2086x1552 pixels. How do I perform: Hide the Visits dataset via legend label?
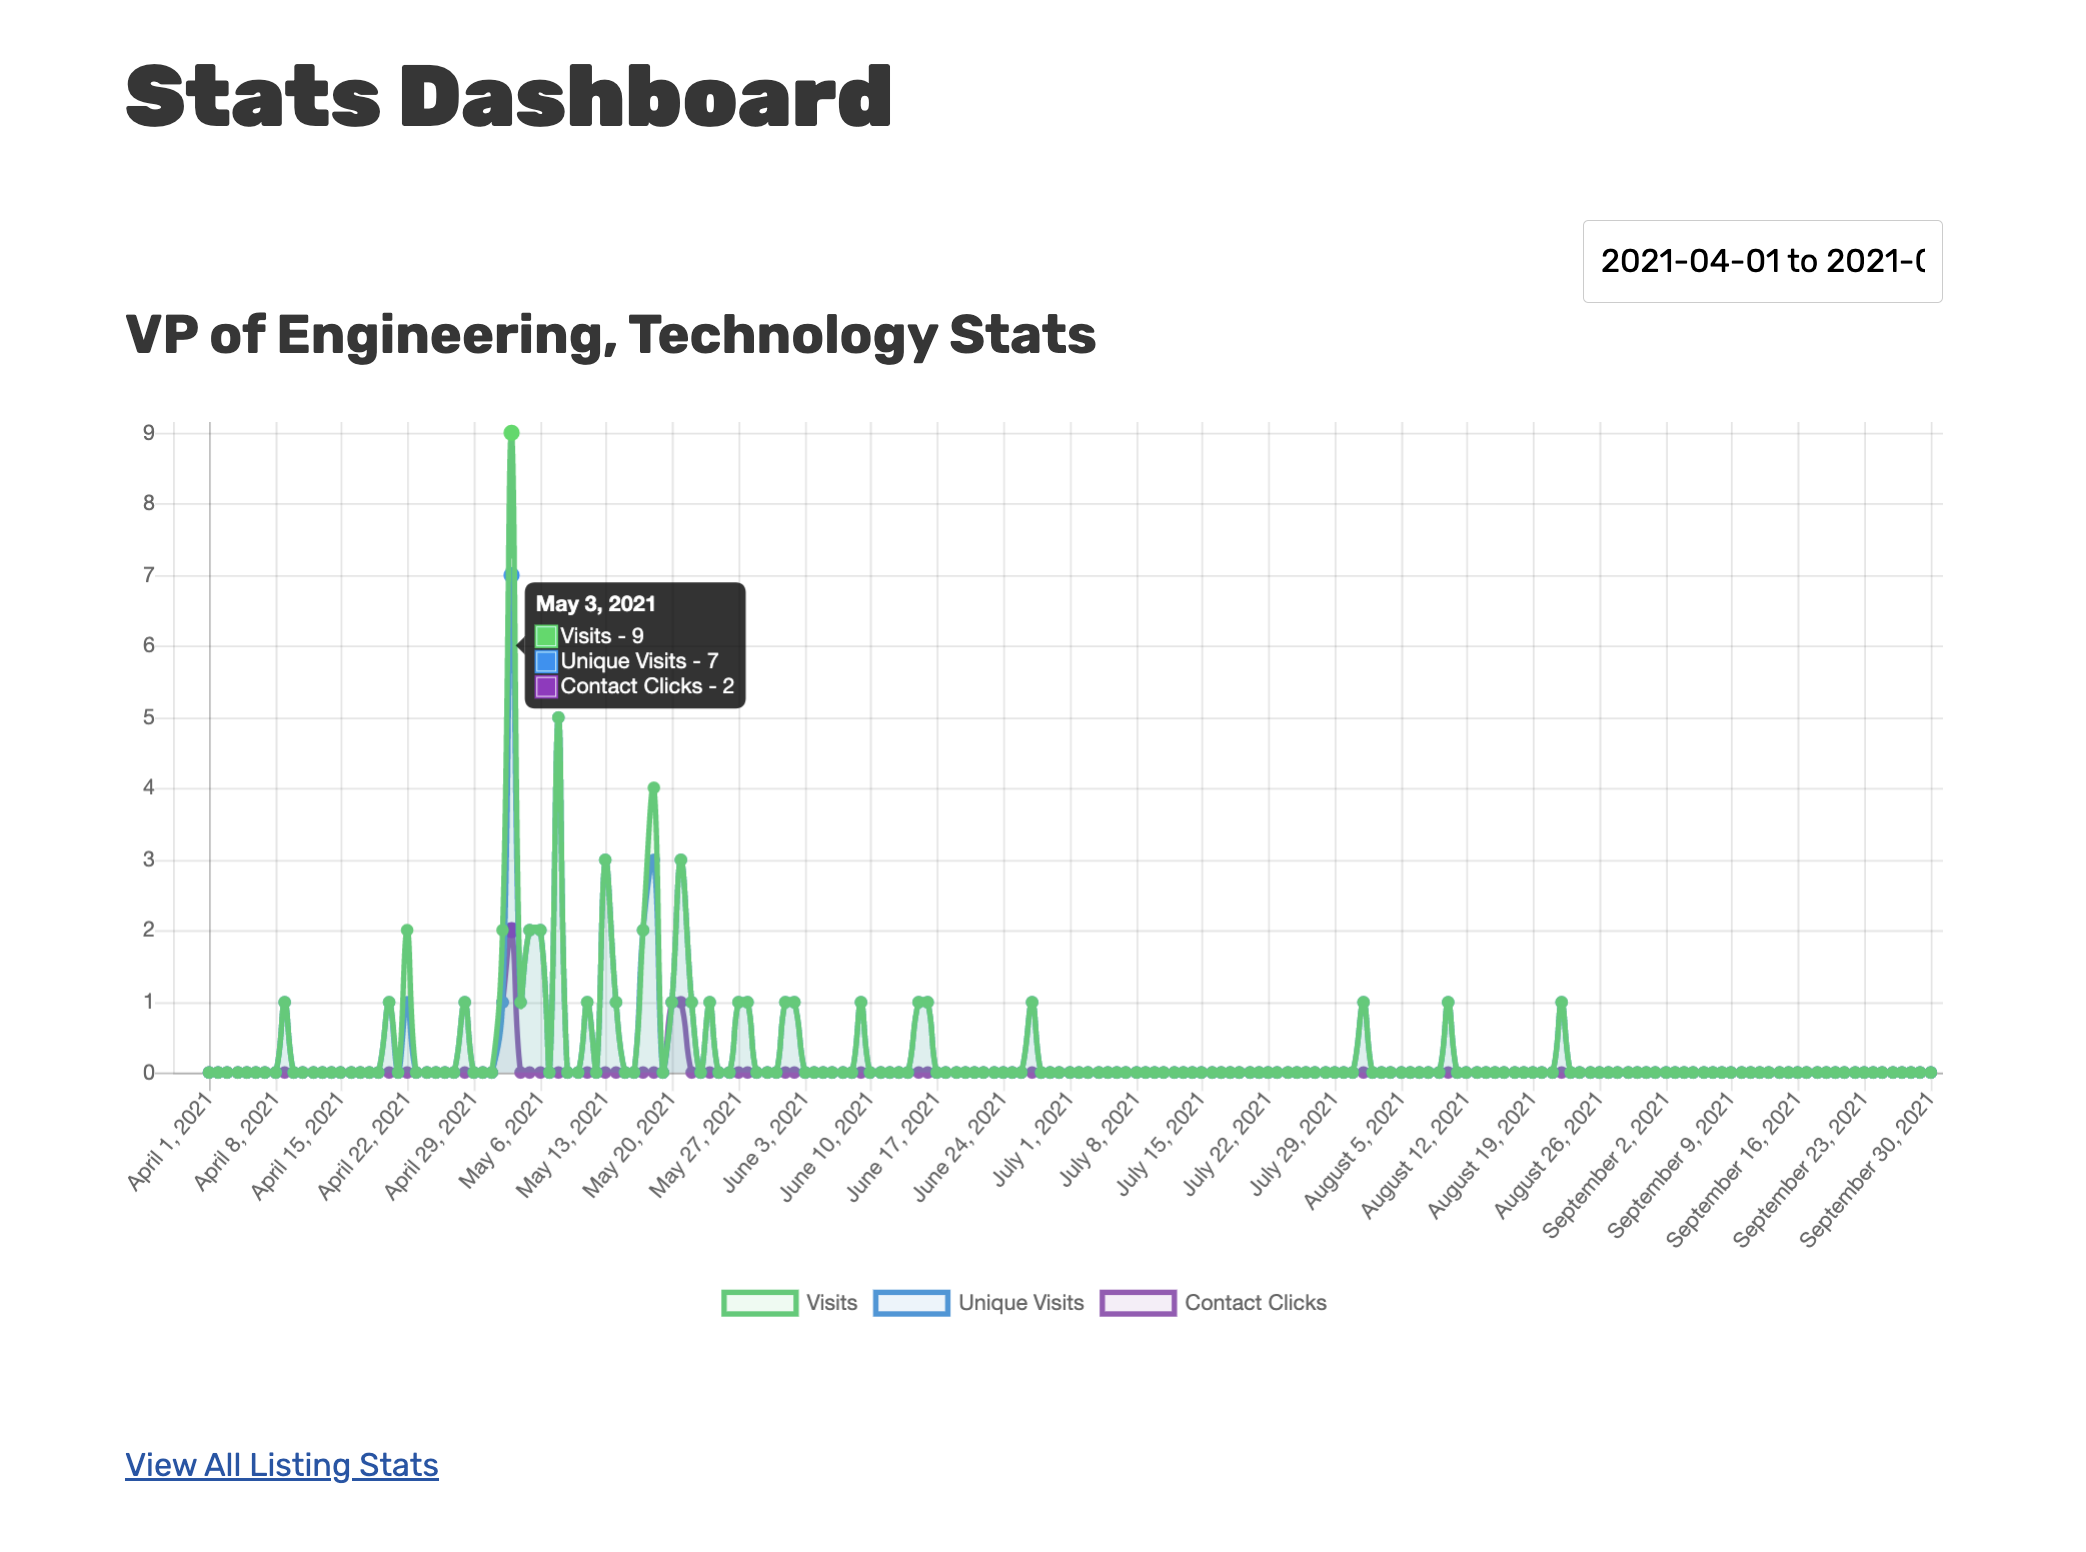831,1303
